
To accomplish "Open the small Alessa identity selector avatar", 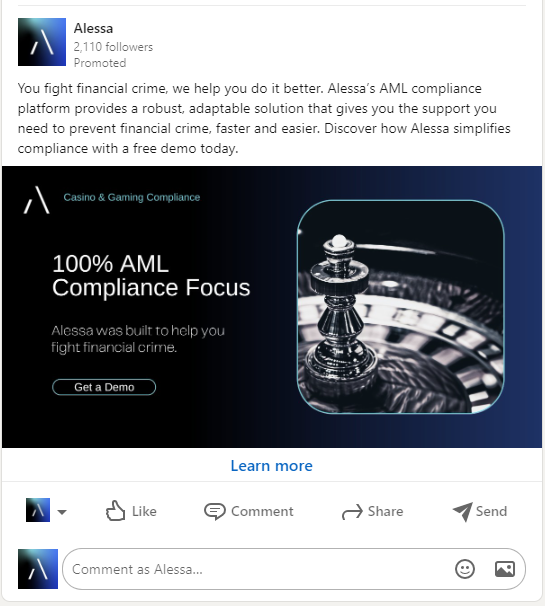I will click(x=38, y=510).
